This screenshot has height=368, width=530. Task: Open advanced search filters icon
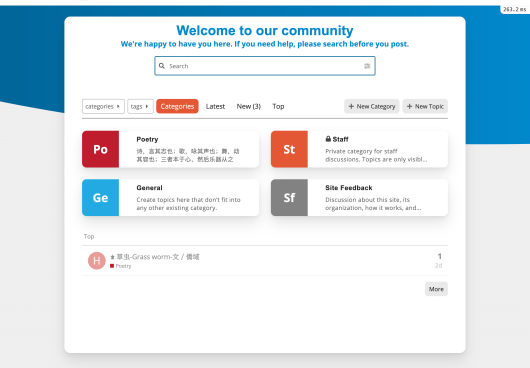[x=367, y=66]
